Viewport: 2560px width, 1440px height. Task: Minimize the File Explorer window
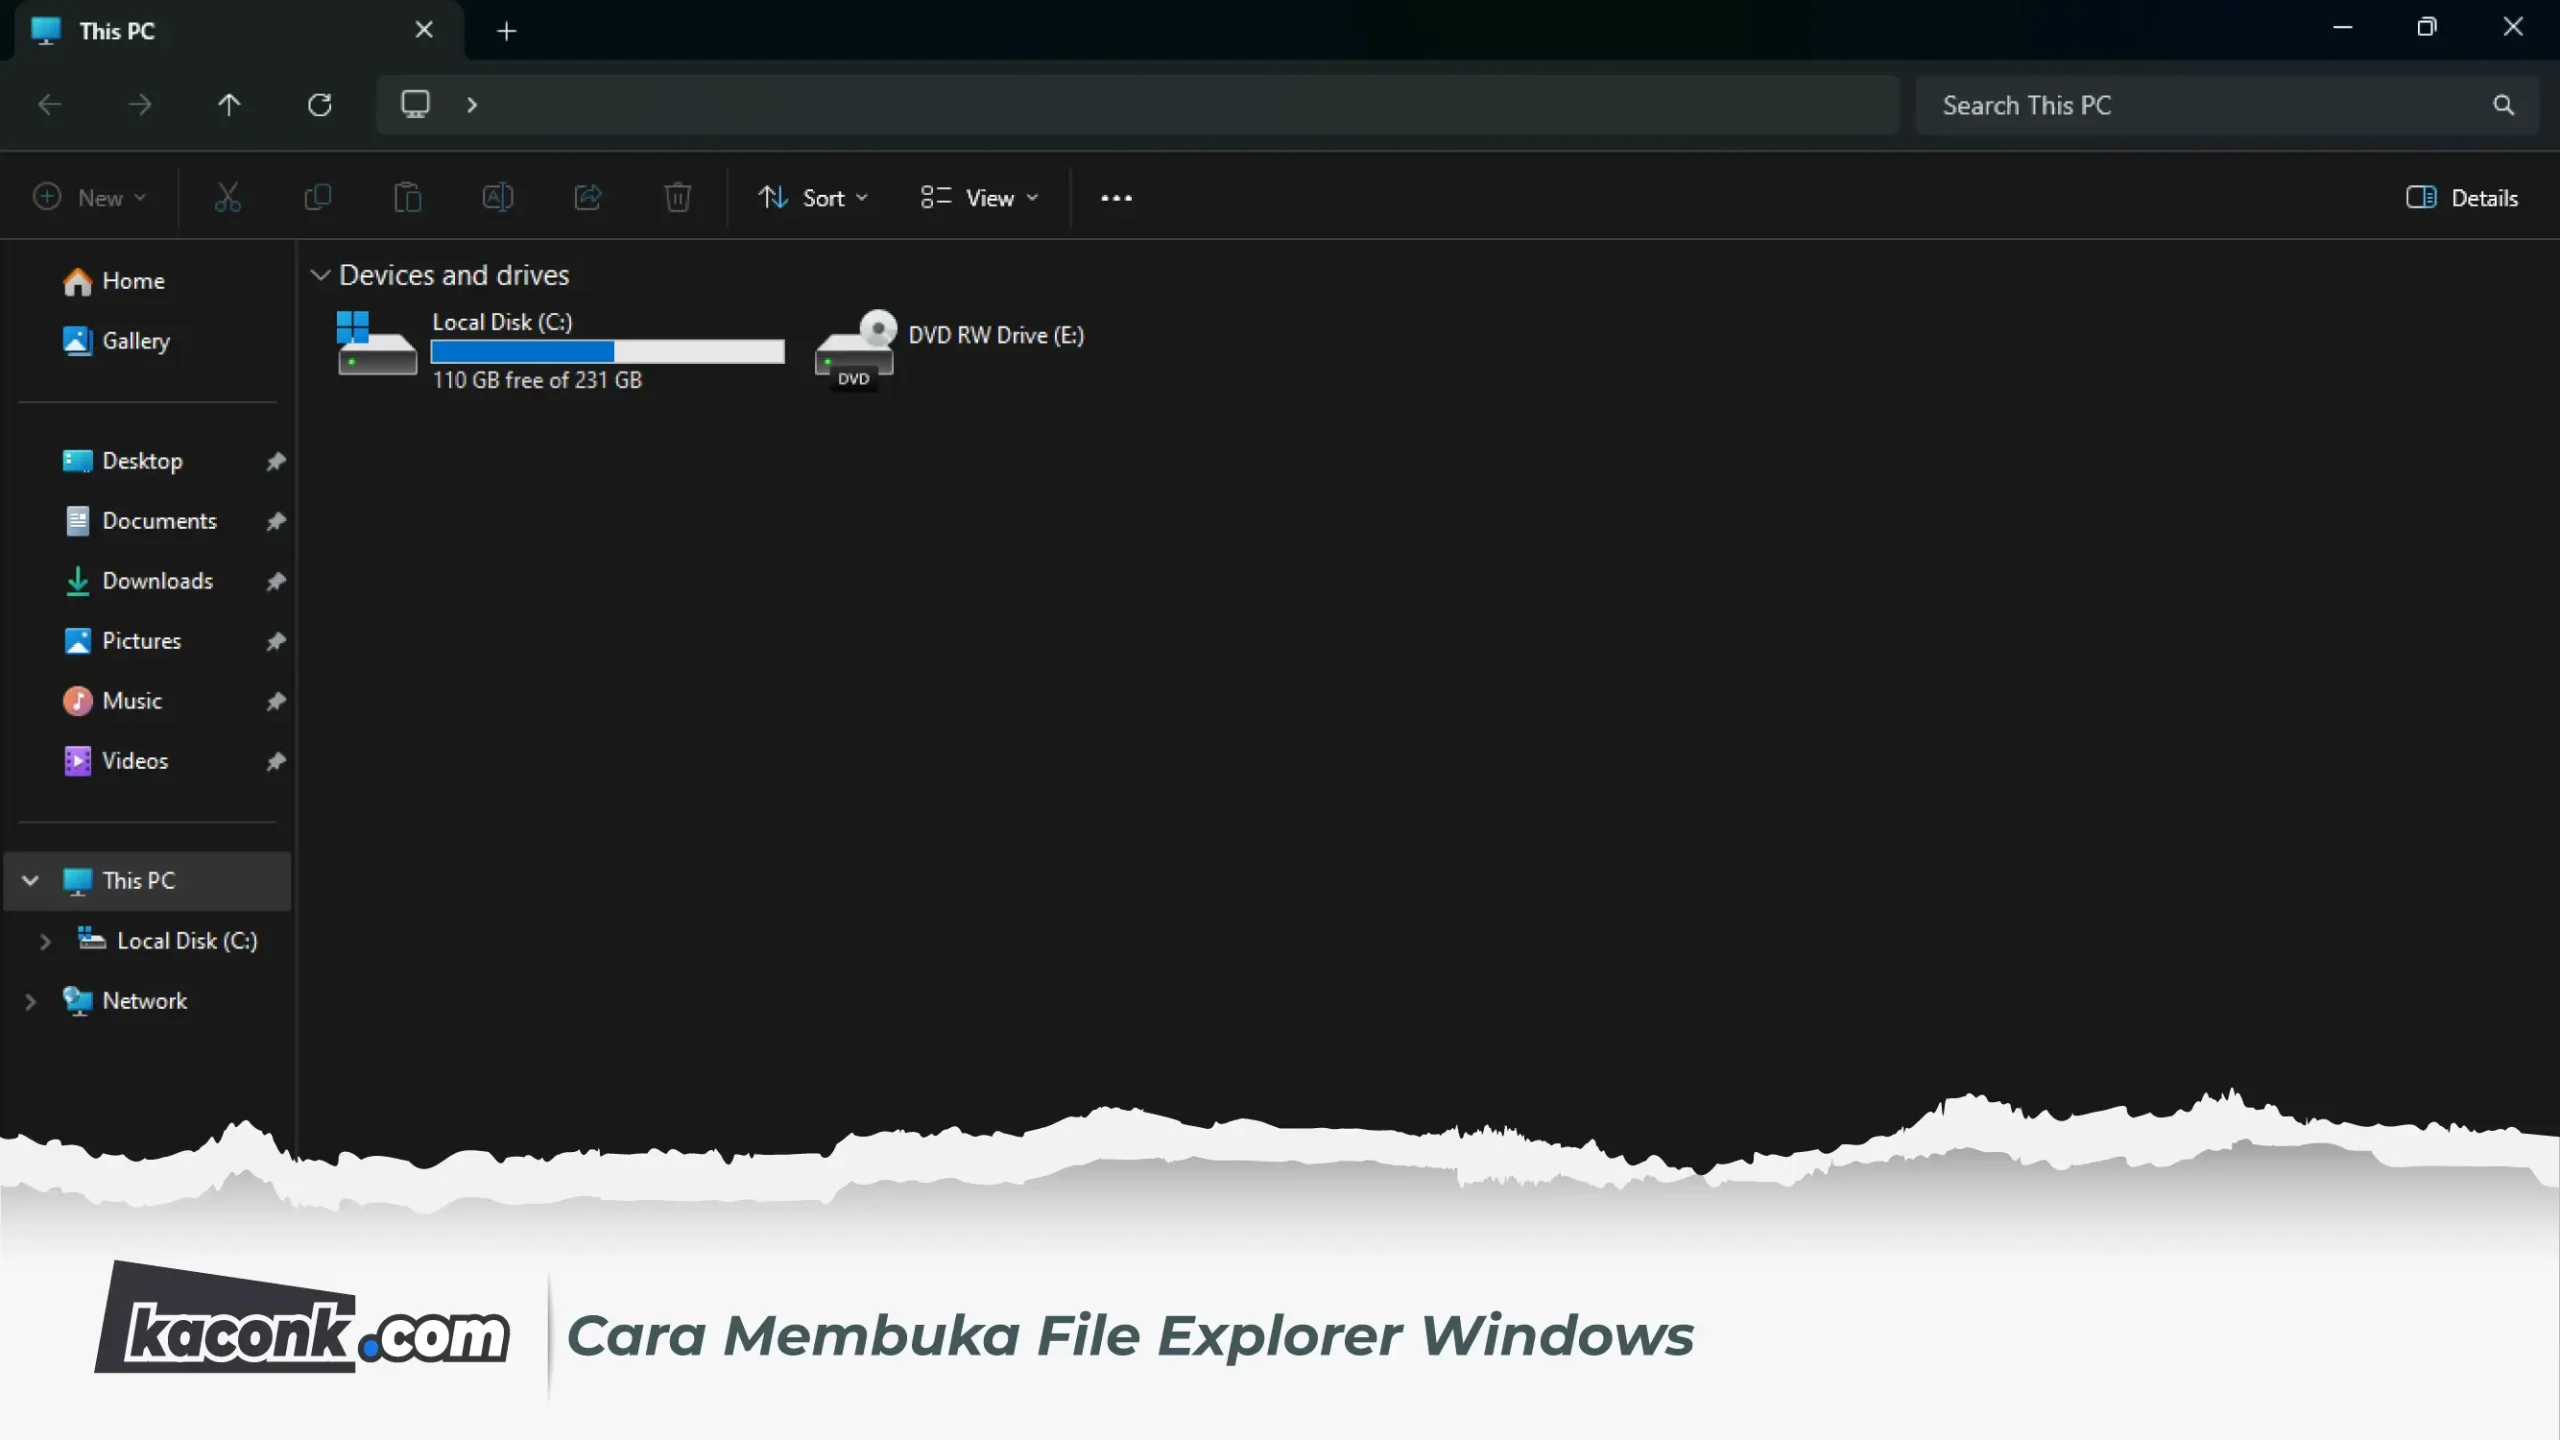coord(2342,28)
